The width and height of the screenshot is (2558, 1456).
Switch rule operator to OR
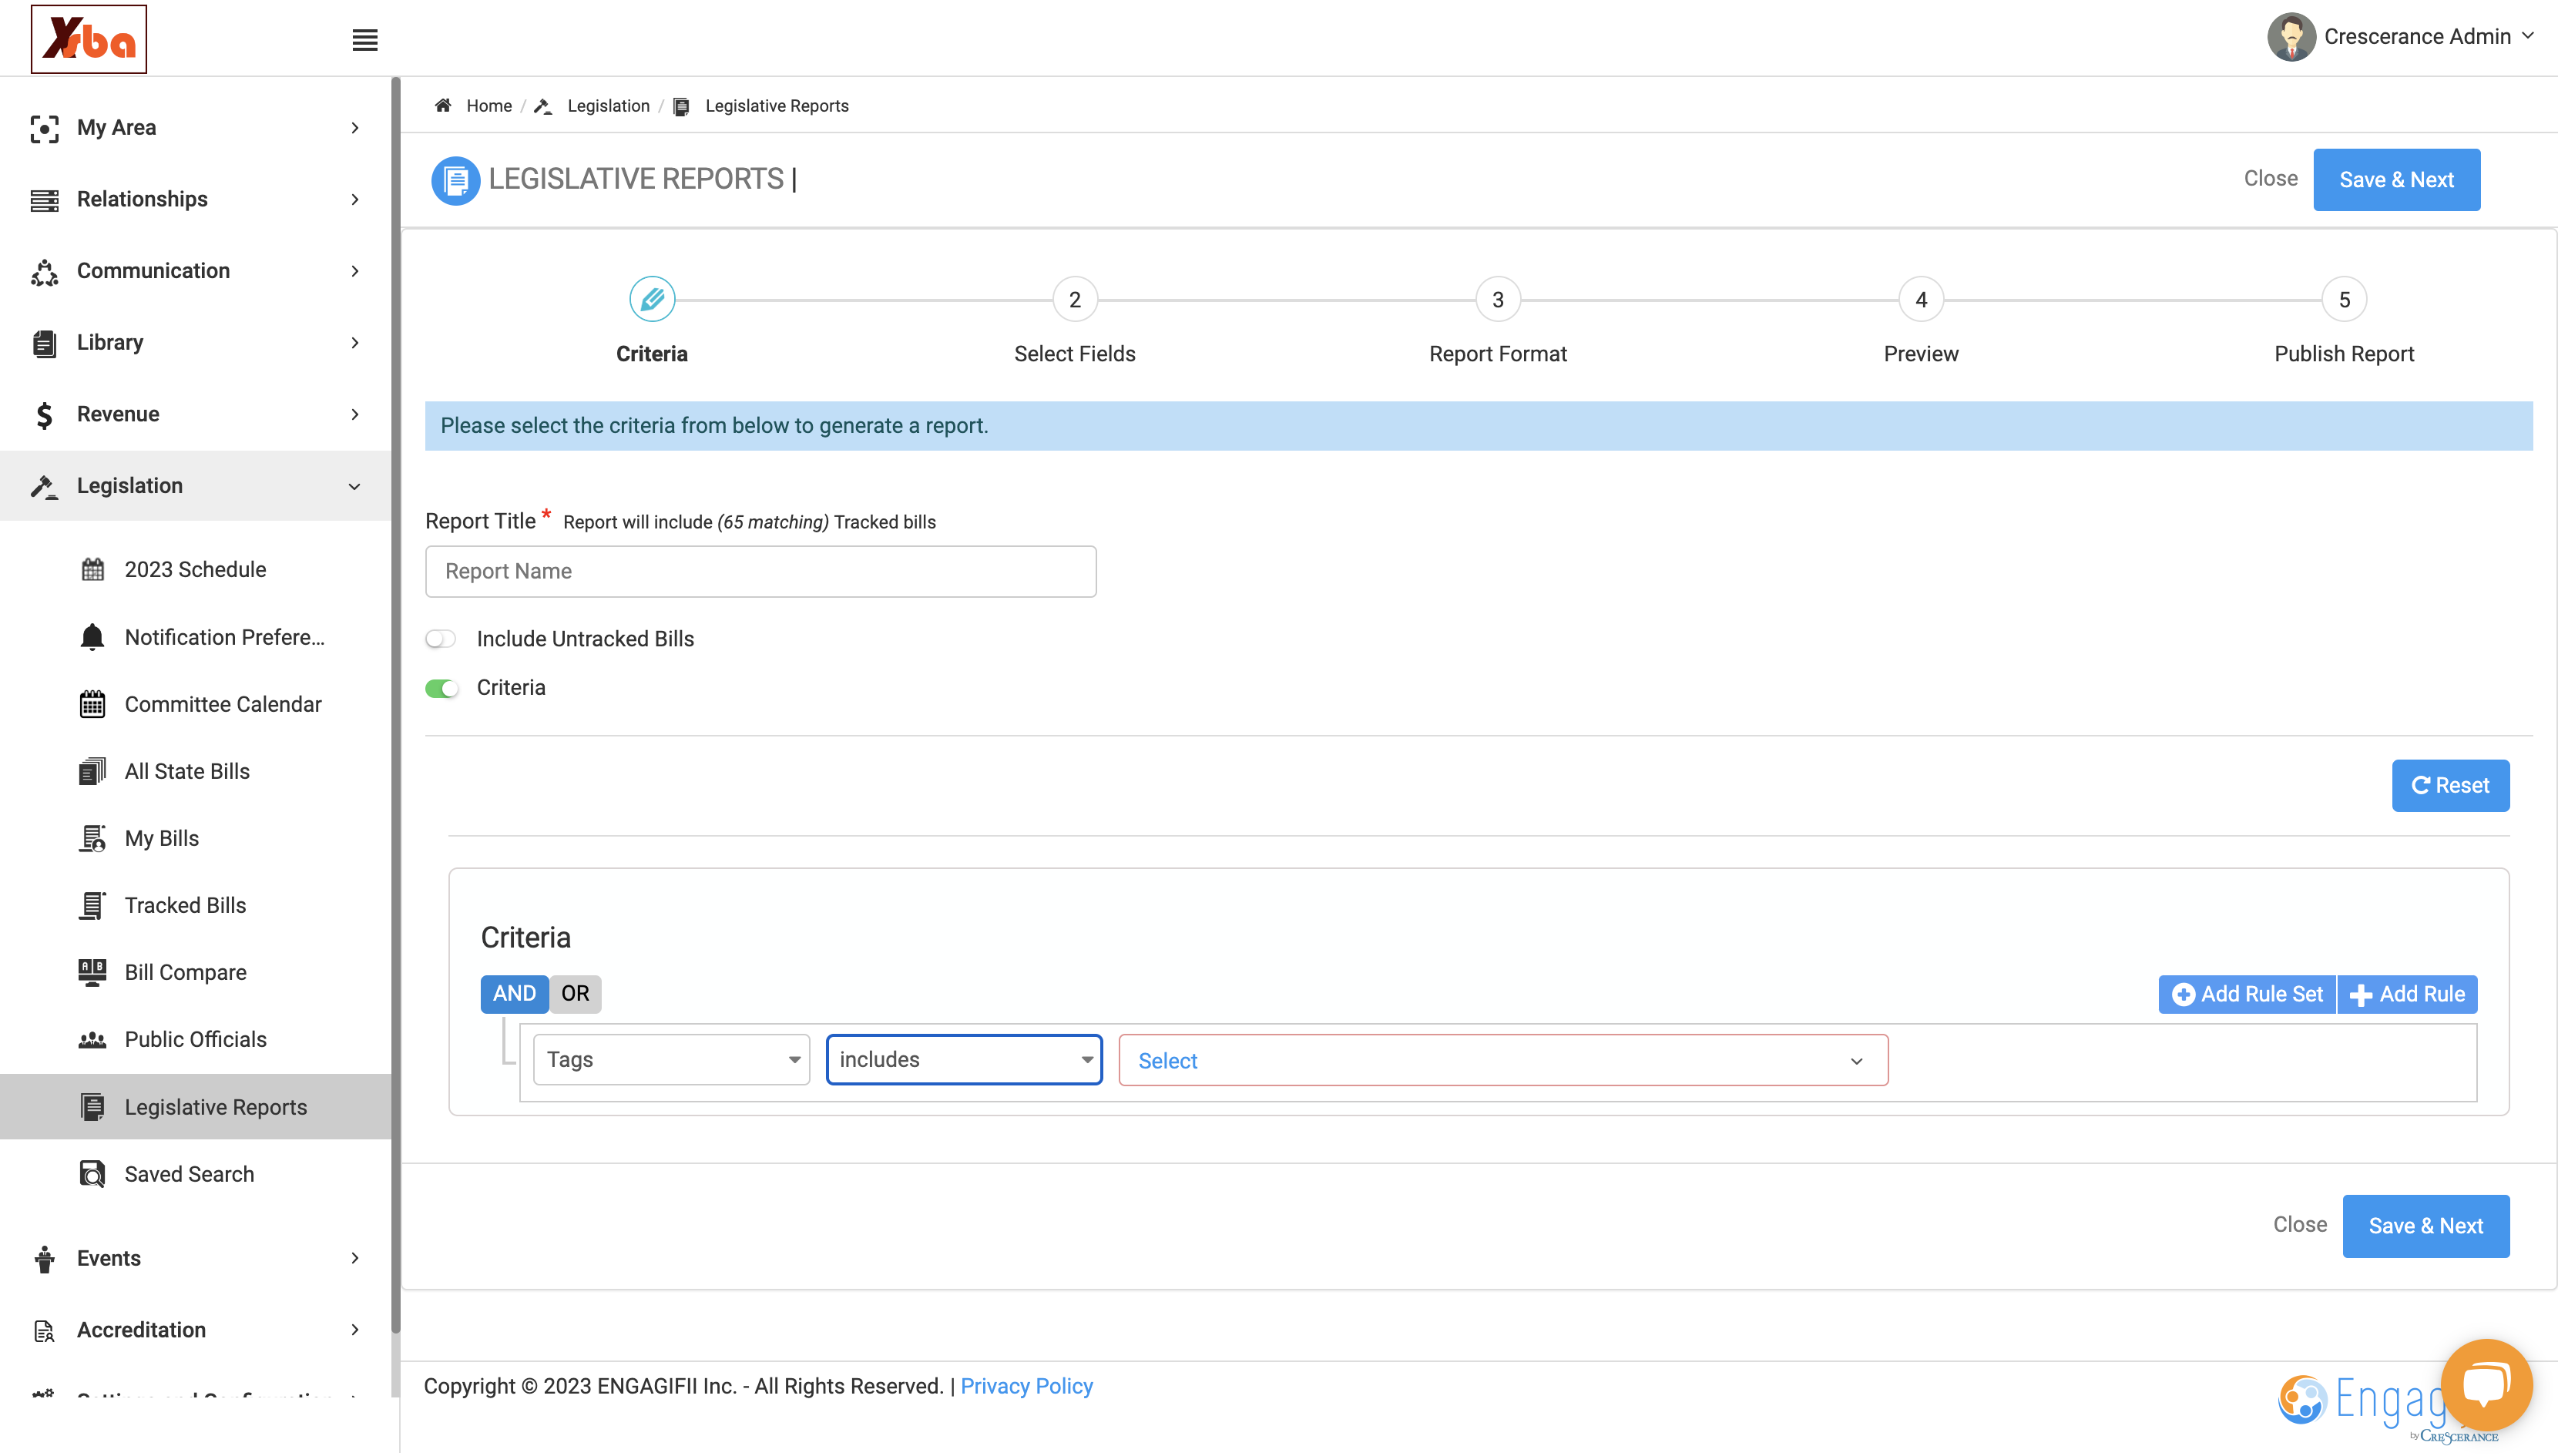[575, 994]
